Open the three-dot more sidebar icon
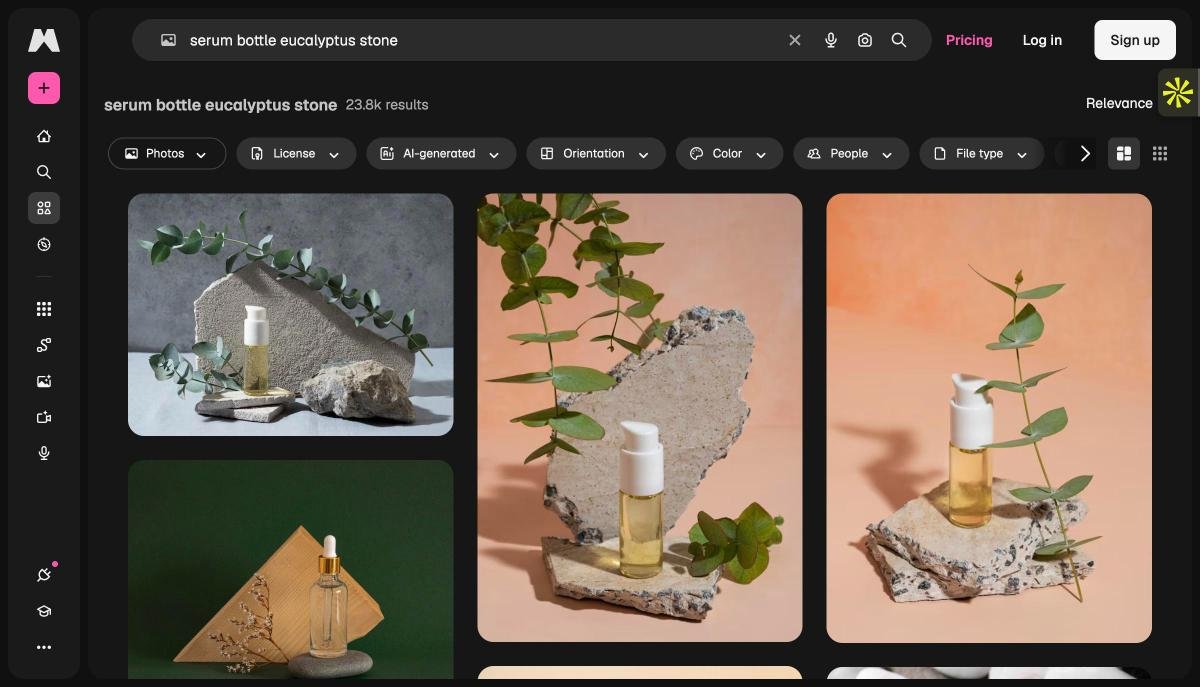The width and height of the screenshot is (1200, 687). point(44,647)
